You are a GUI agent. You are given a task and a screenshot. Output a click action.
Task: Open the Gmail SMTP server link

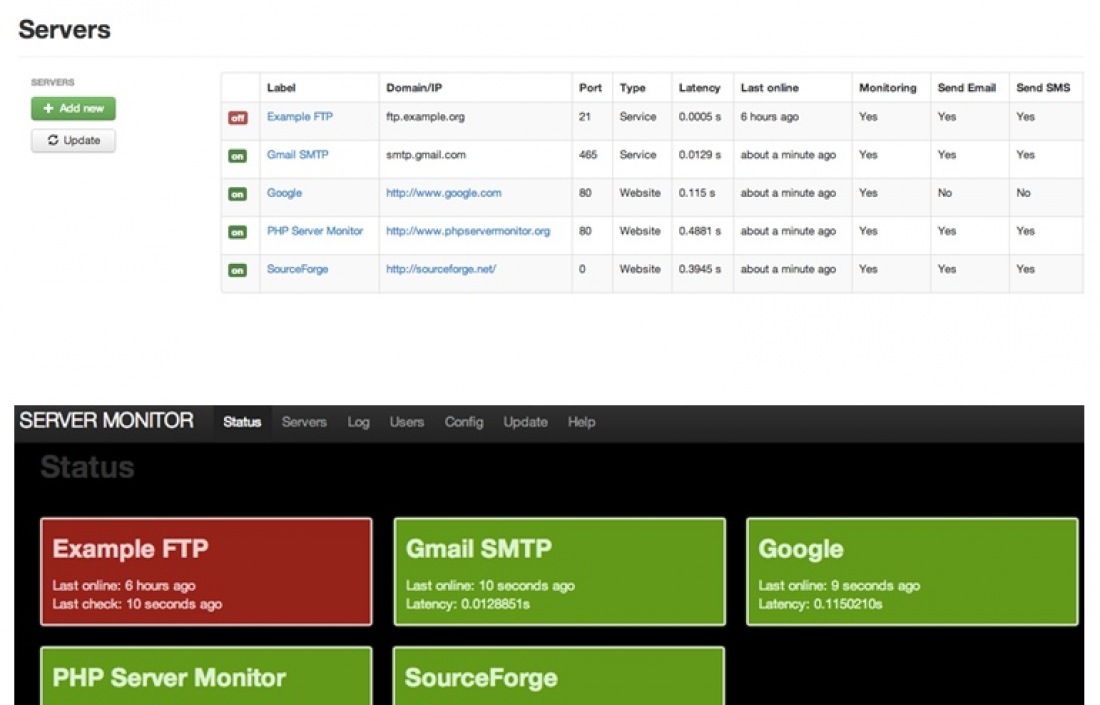point(297,155)
